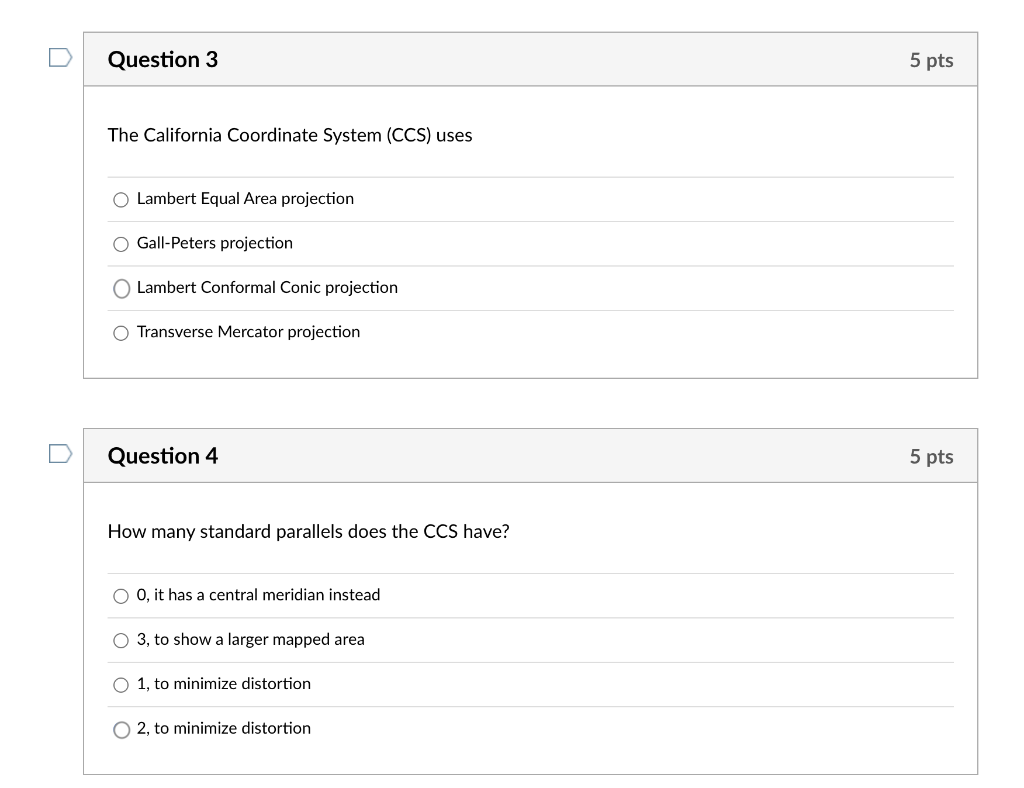
Task: Choose the Gall-Peters projection radio button
Action: [121, 244]
